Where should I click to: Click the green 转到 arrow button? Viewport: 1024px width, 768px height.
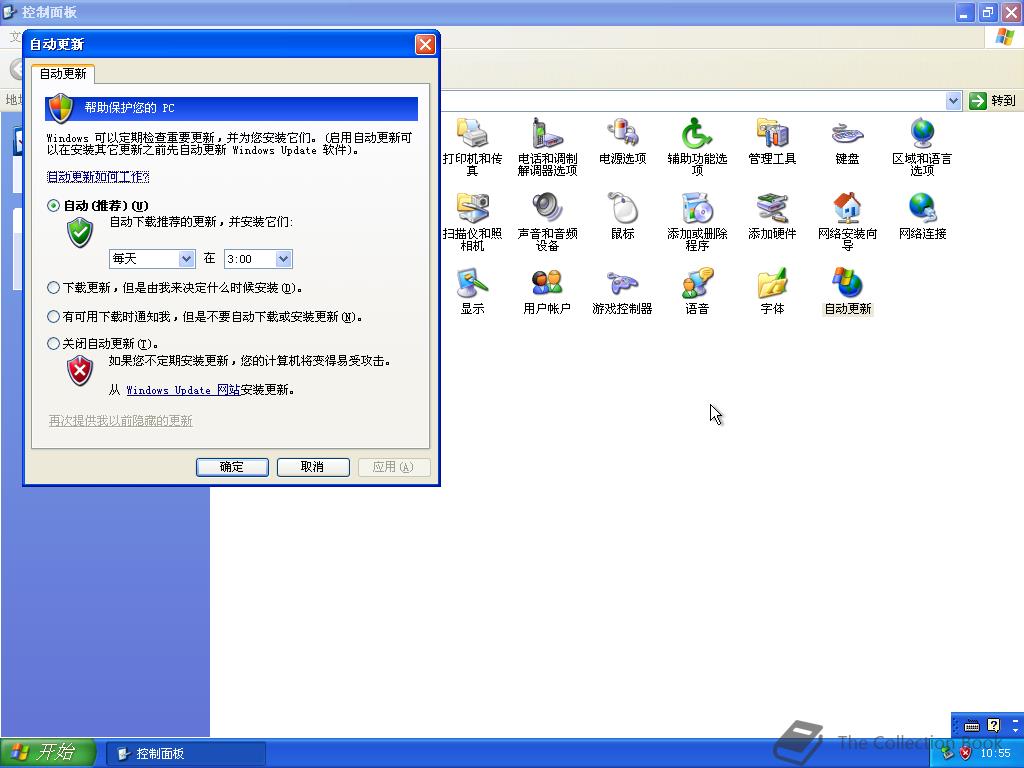click(978, 101)
